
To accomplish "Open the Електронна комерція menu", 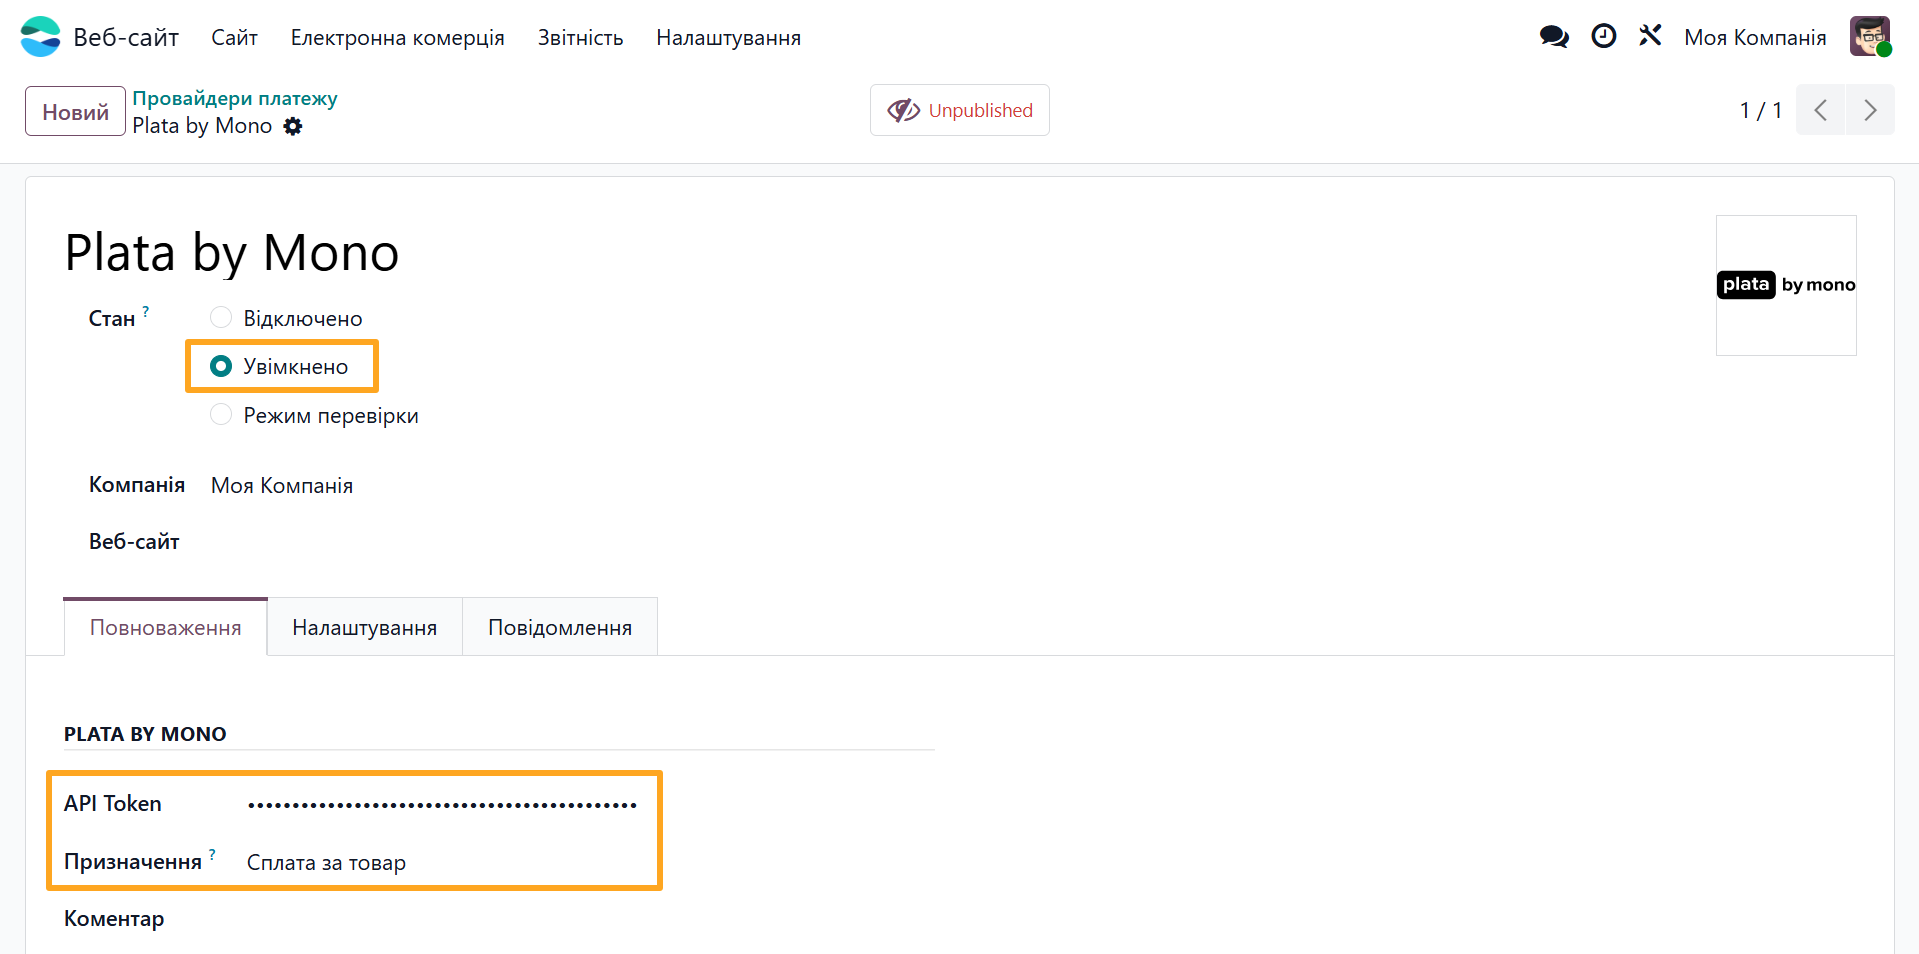I will [x=398, y=38].
